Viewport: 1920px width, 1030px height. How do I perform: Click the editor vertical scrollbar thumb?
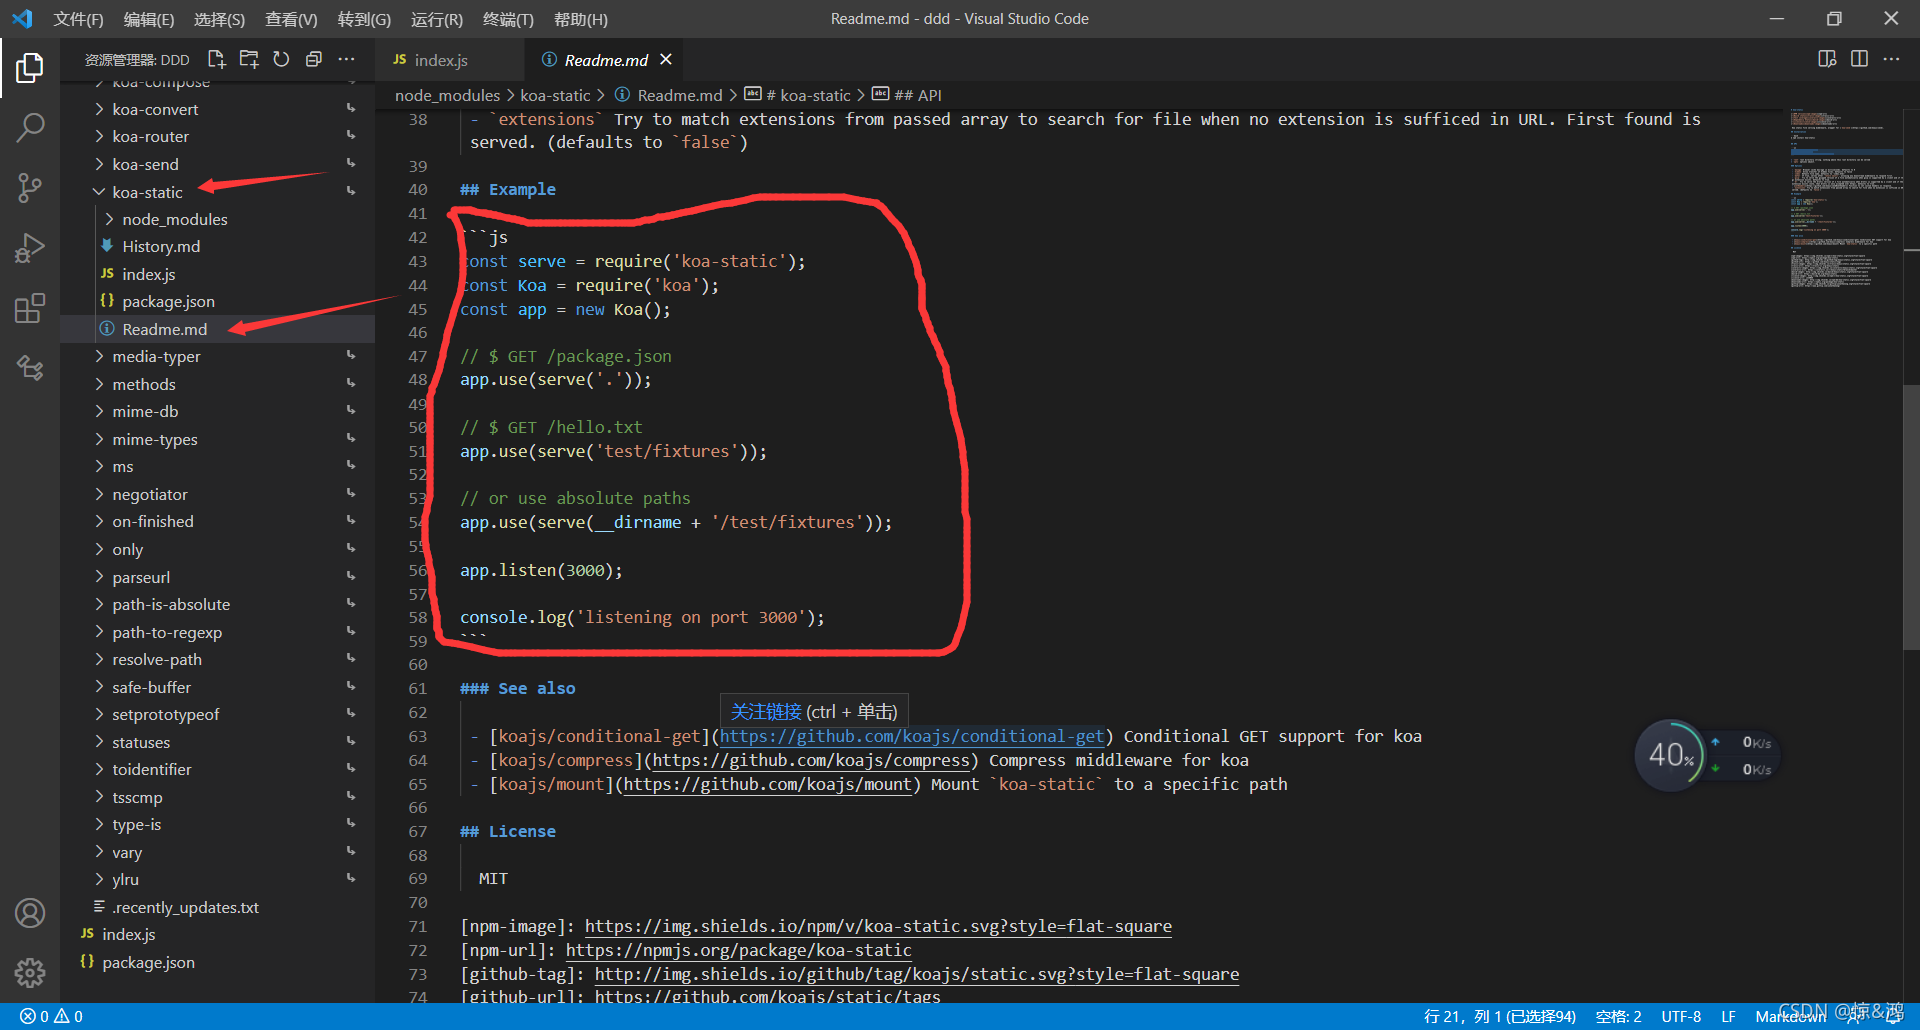coord(1911,518)
